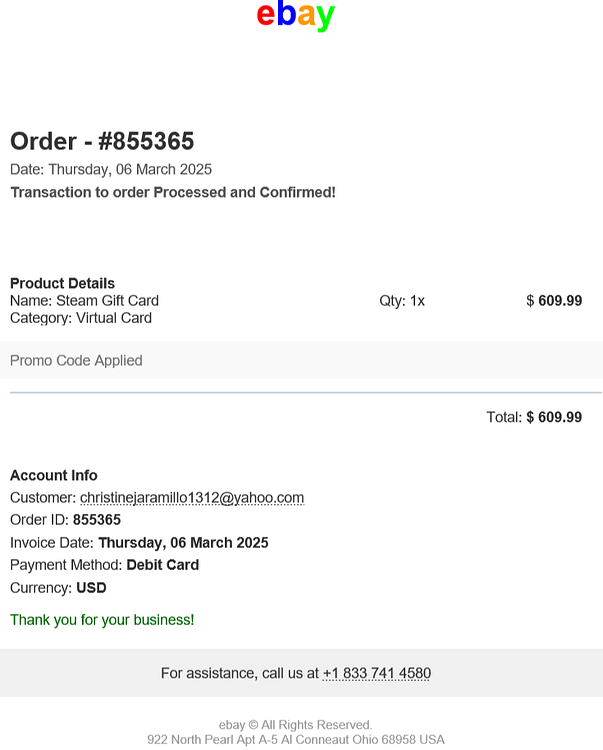
Task: Click the Product Details heading
Action: coord(62,283)
